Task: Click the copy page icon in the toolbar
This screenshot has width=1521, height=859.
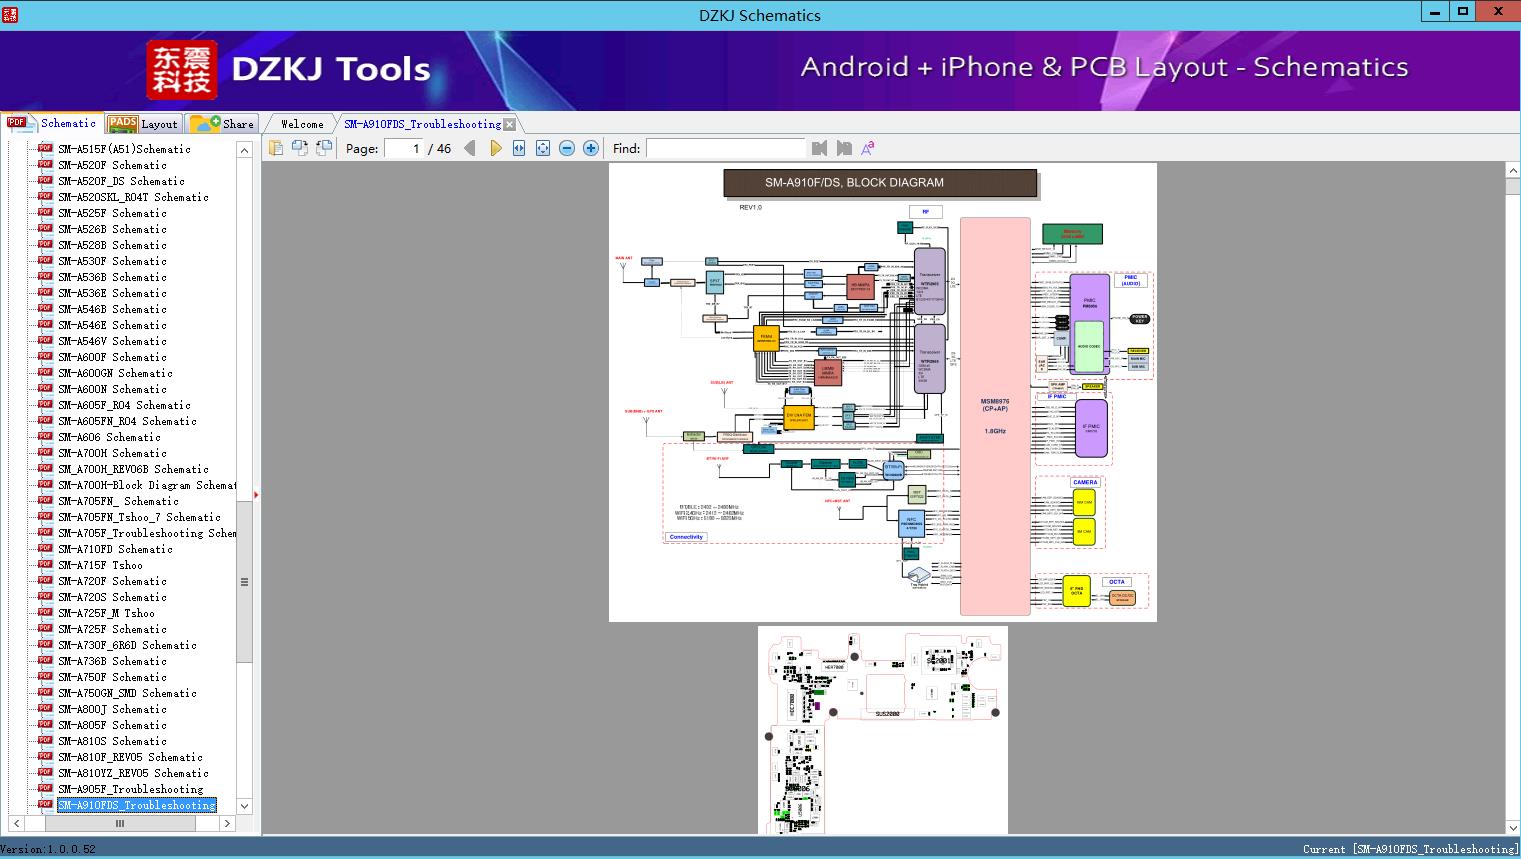Action: [276, 148]
